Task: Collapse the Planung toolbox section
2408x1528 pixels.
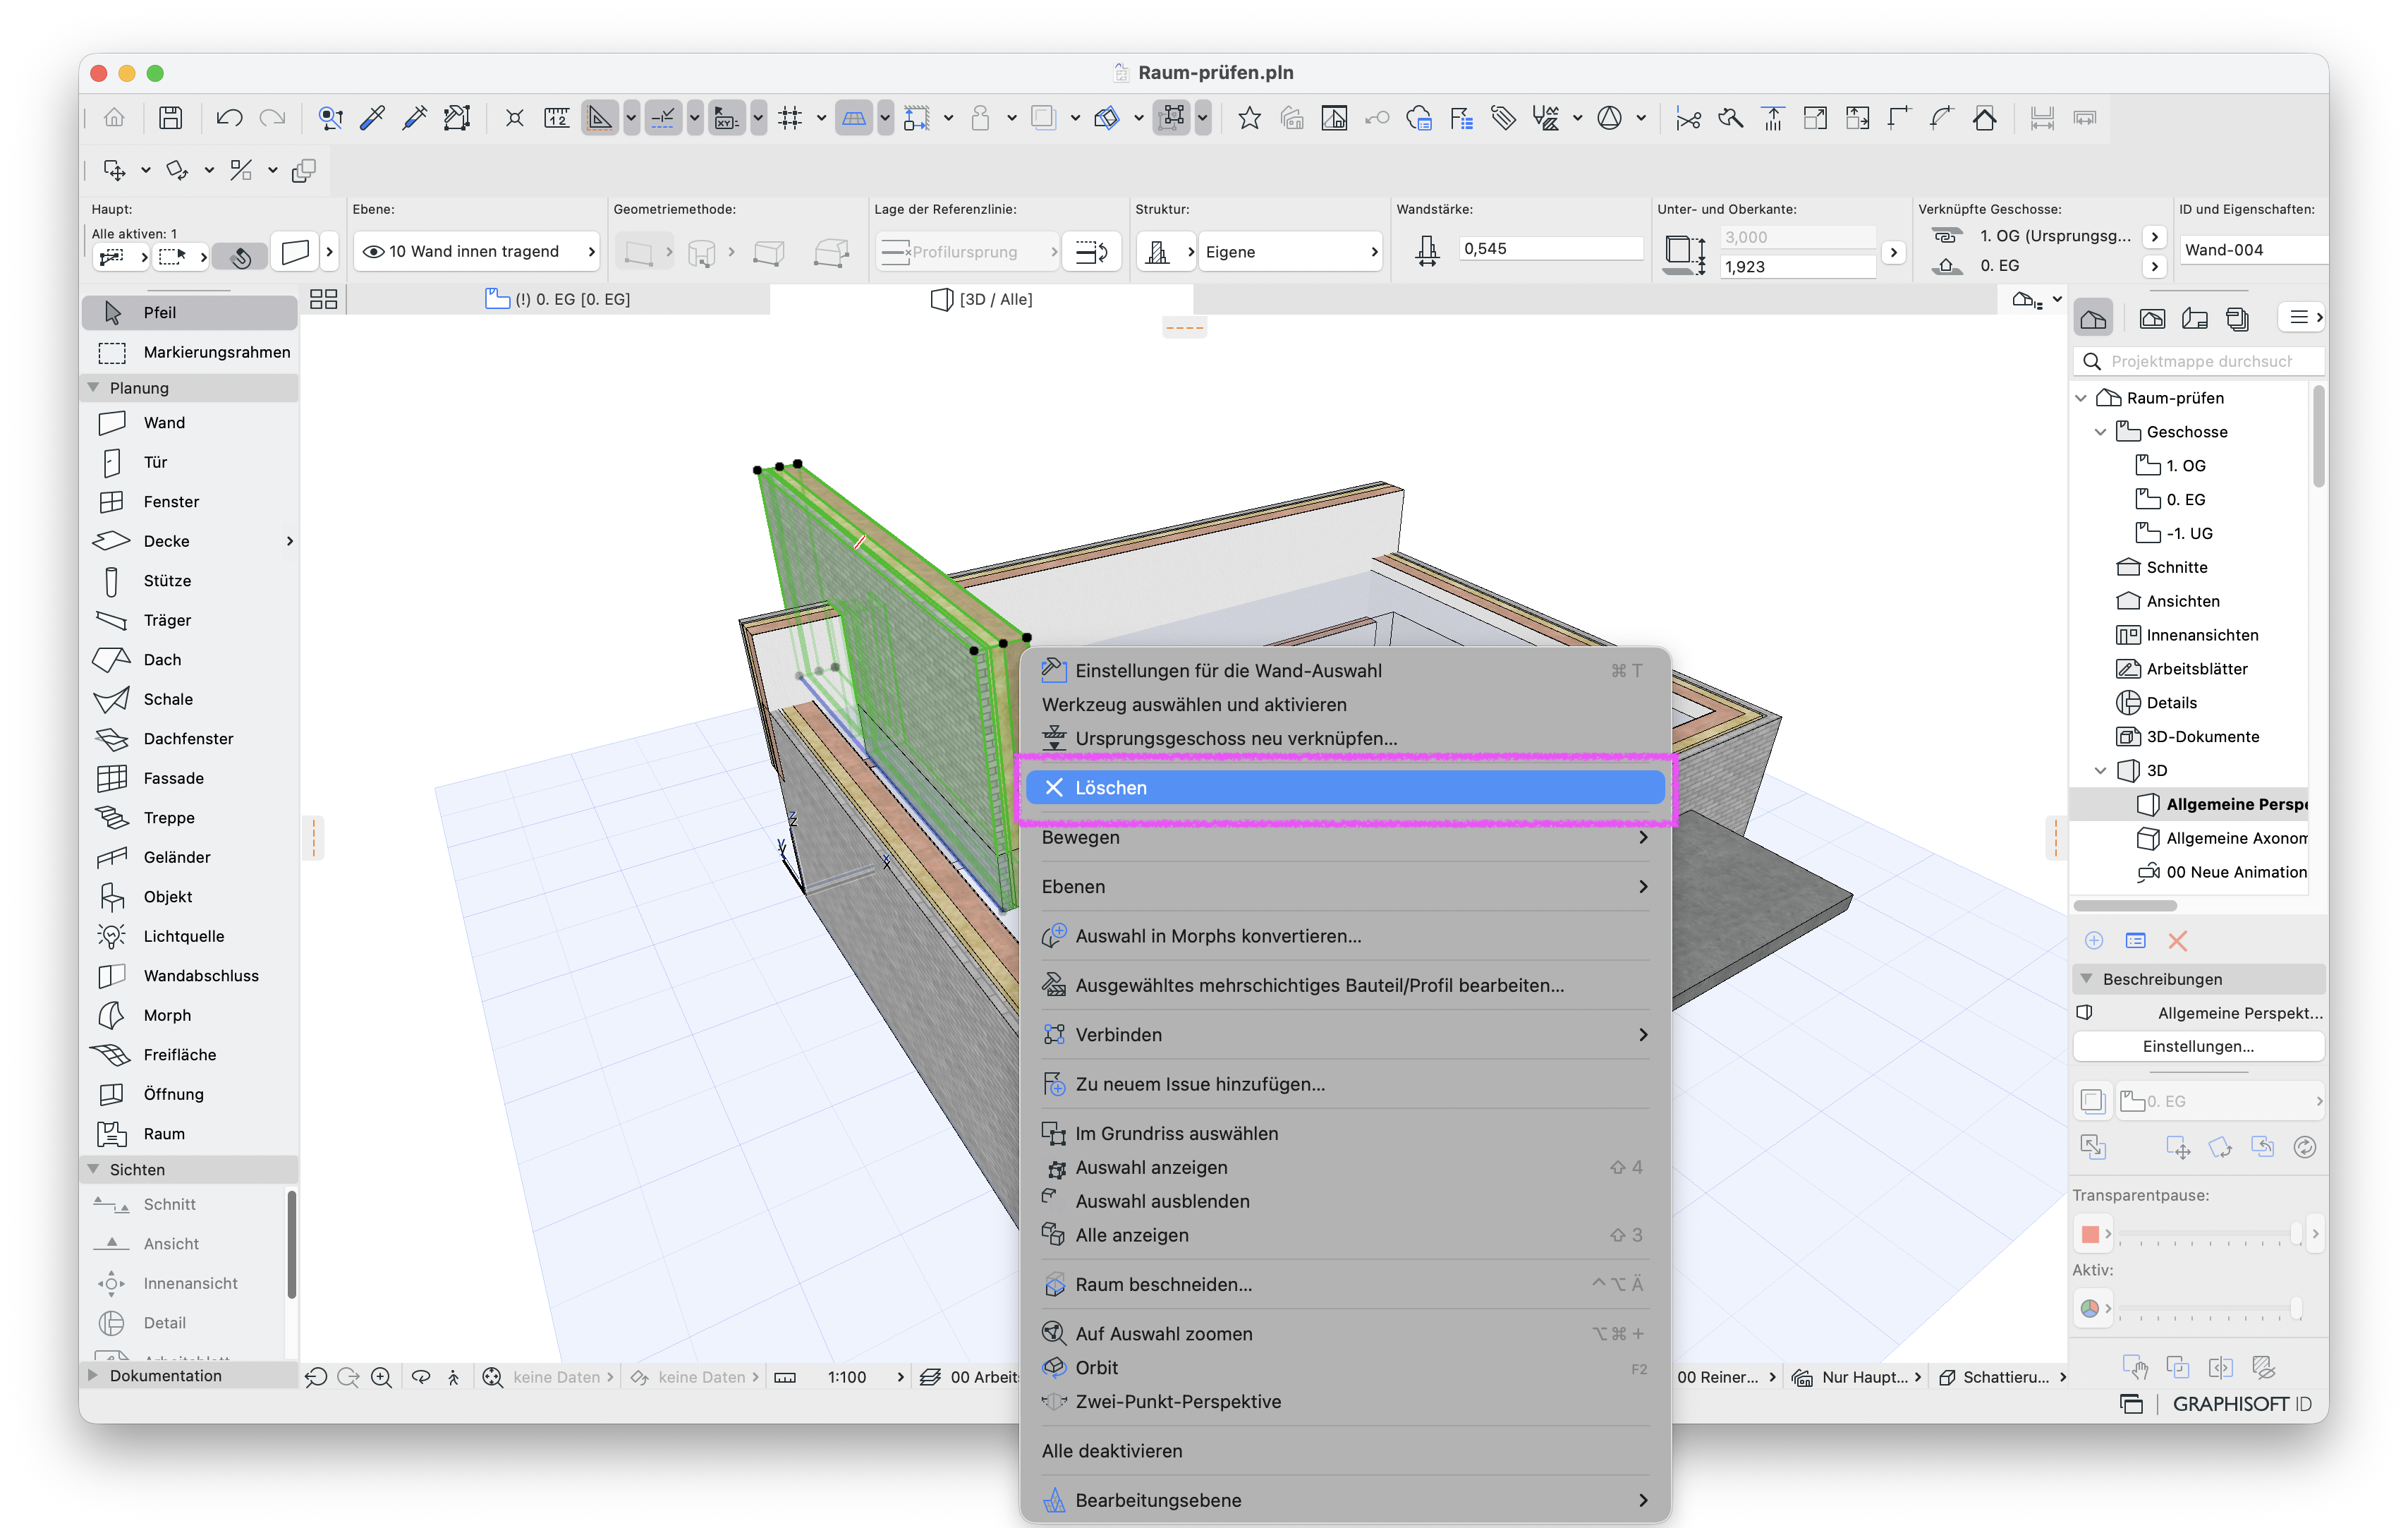Action: pyautogui.click(x=93, y=388)
